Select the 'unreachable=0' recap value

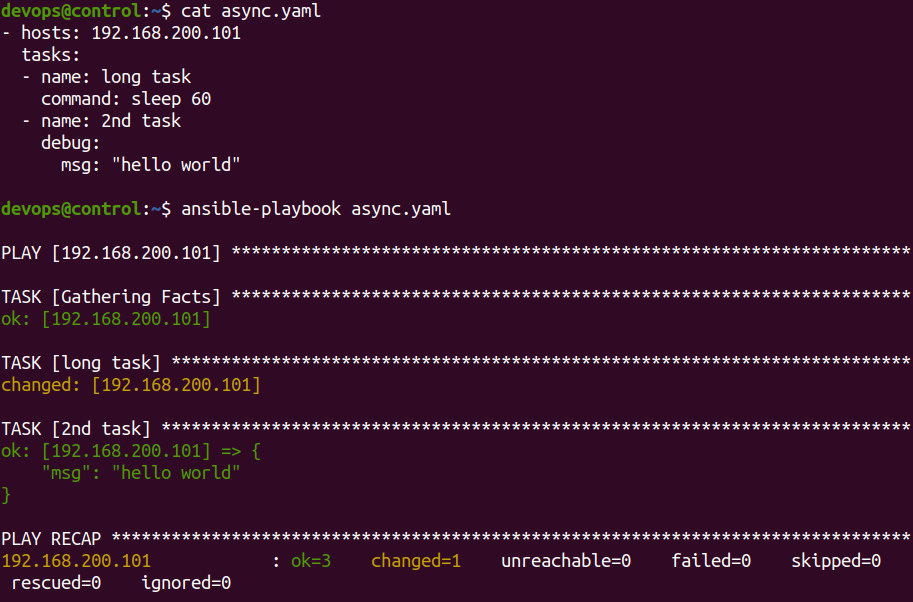point(566,561)
